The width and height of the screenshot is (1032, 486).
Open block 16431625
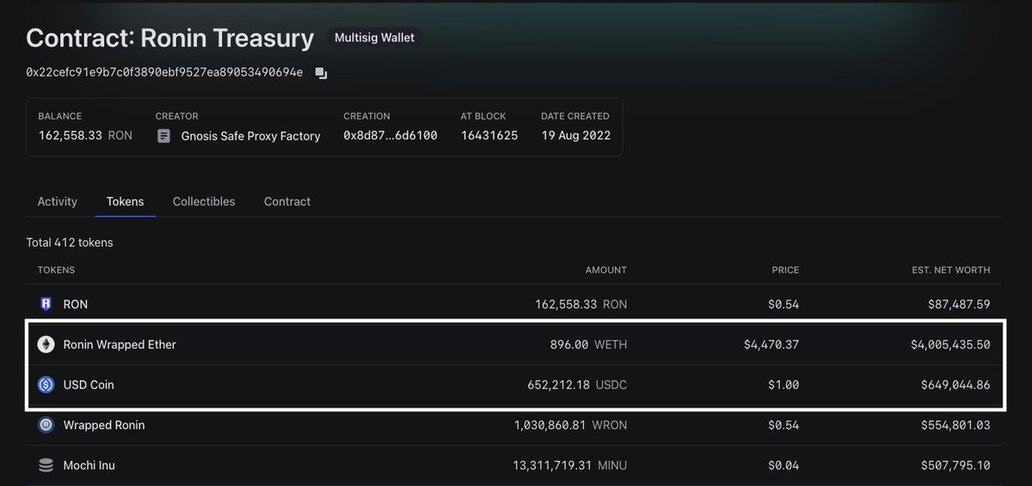pos(489,136)
